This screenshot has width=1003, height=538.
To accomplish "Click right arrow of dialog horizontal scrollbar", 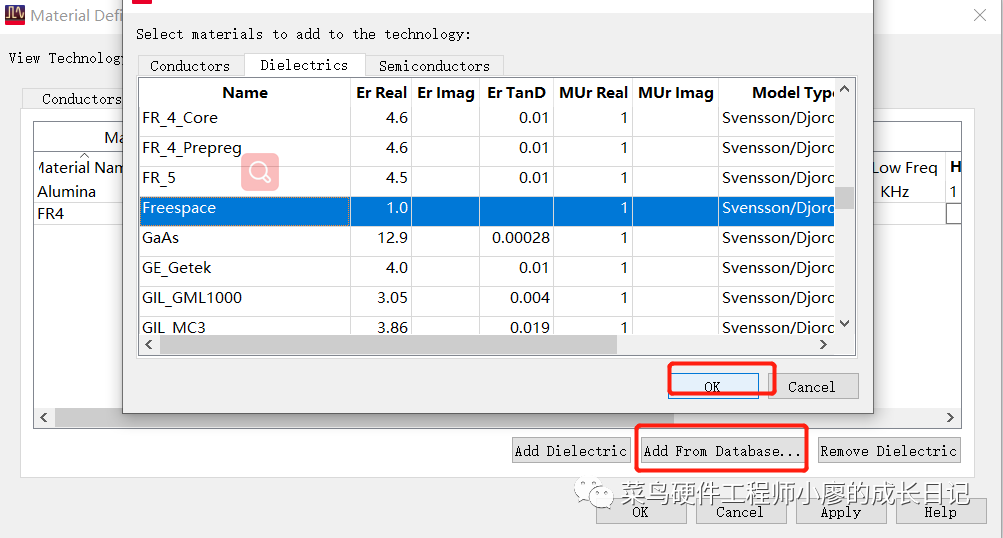I will [x=823, y=345].
